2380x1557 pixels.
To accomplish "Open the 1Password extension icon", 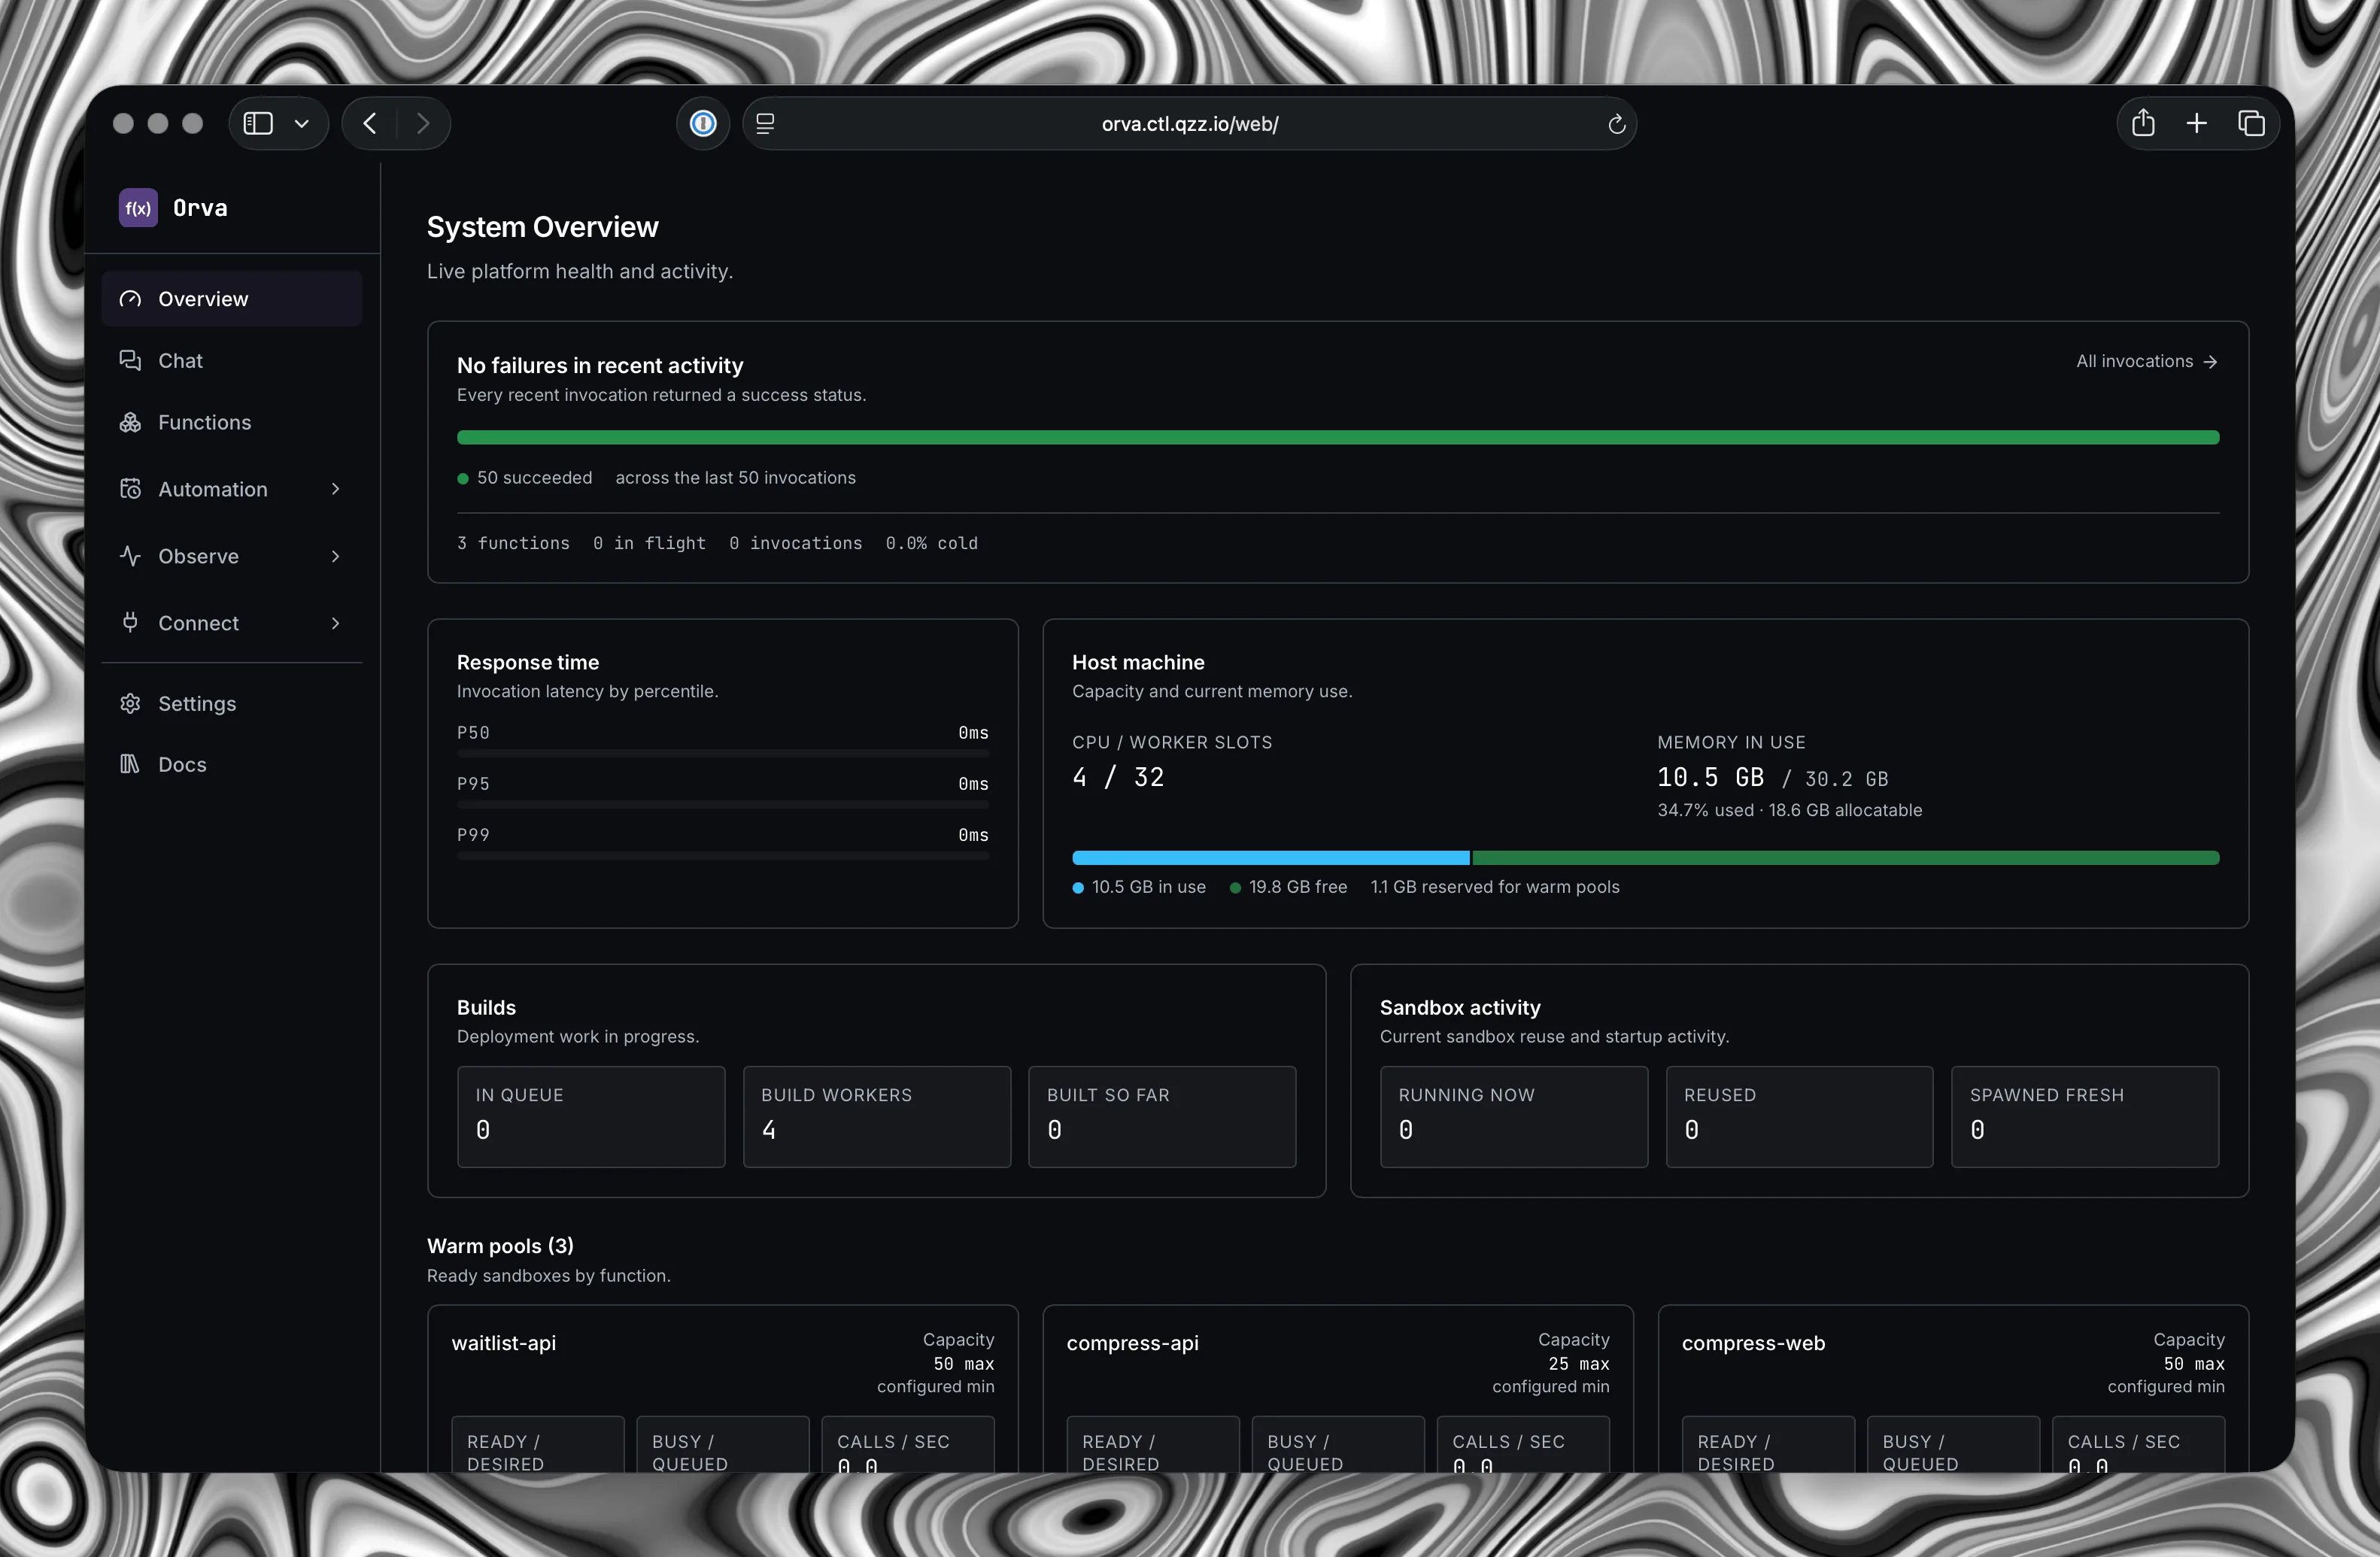I will point(703,123).
